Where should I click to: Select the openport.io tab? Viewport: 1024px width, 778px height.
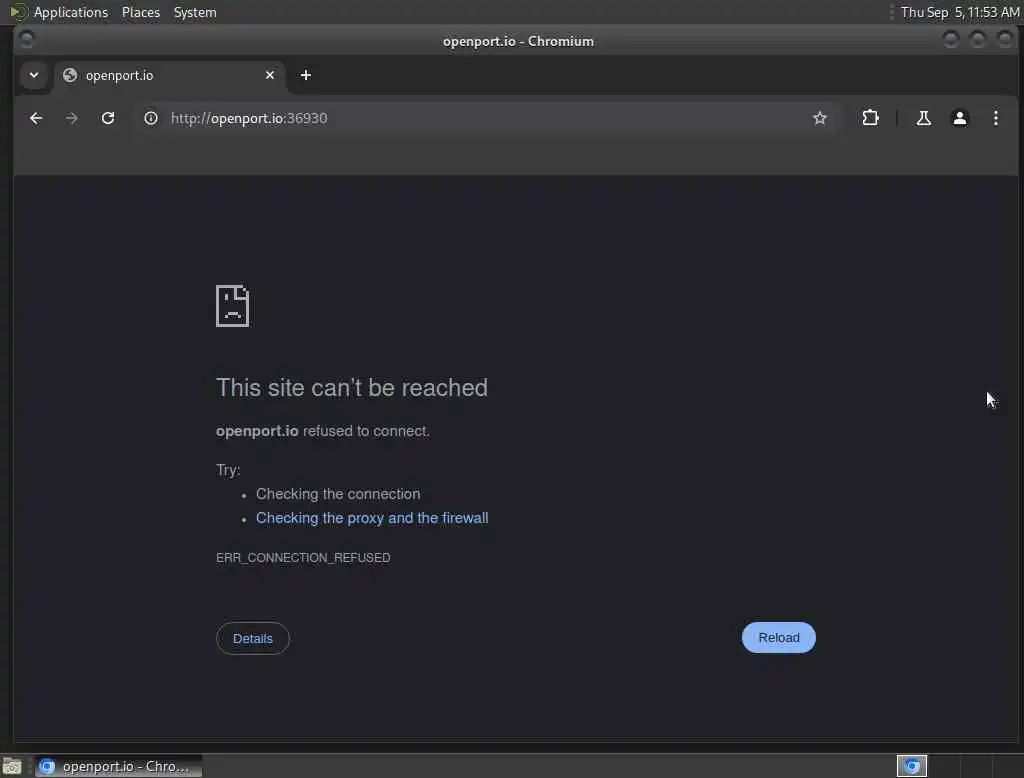[x=168, y=75]
